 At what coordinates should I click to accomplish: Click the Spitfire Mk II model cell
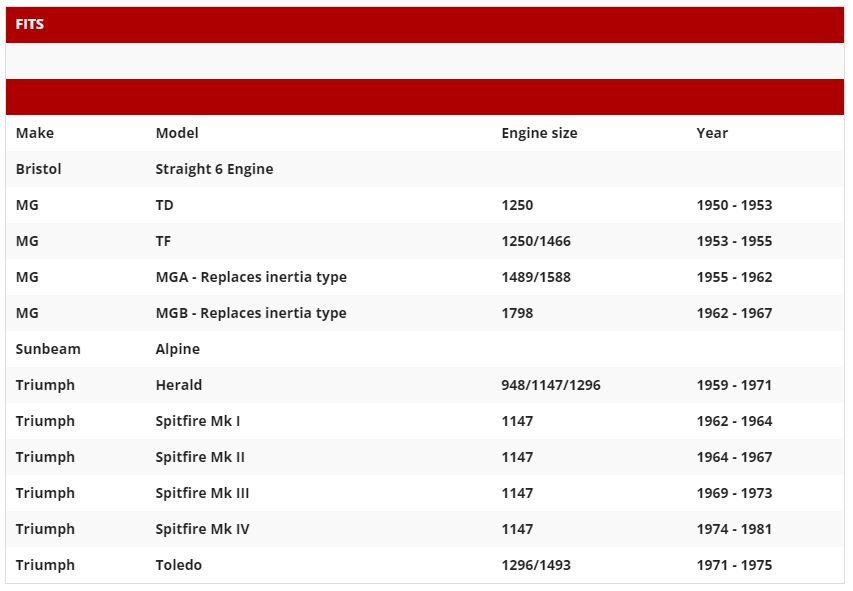pyautogui.click(x=200, y=457)
